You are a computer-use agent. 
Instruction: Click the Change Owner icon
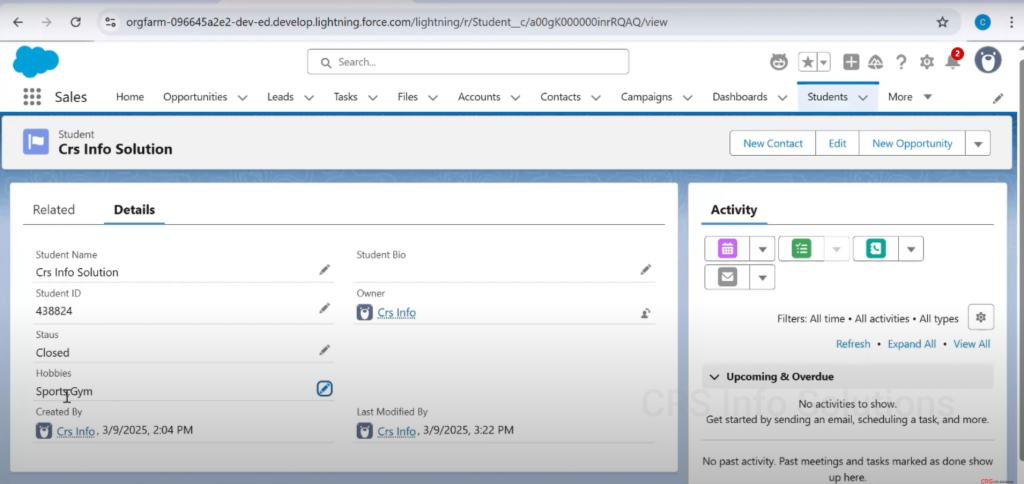click(646, 313)
